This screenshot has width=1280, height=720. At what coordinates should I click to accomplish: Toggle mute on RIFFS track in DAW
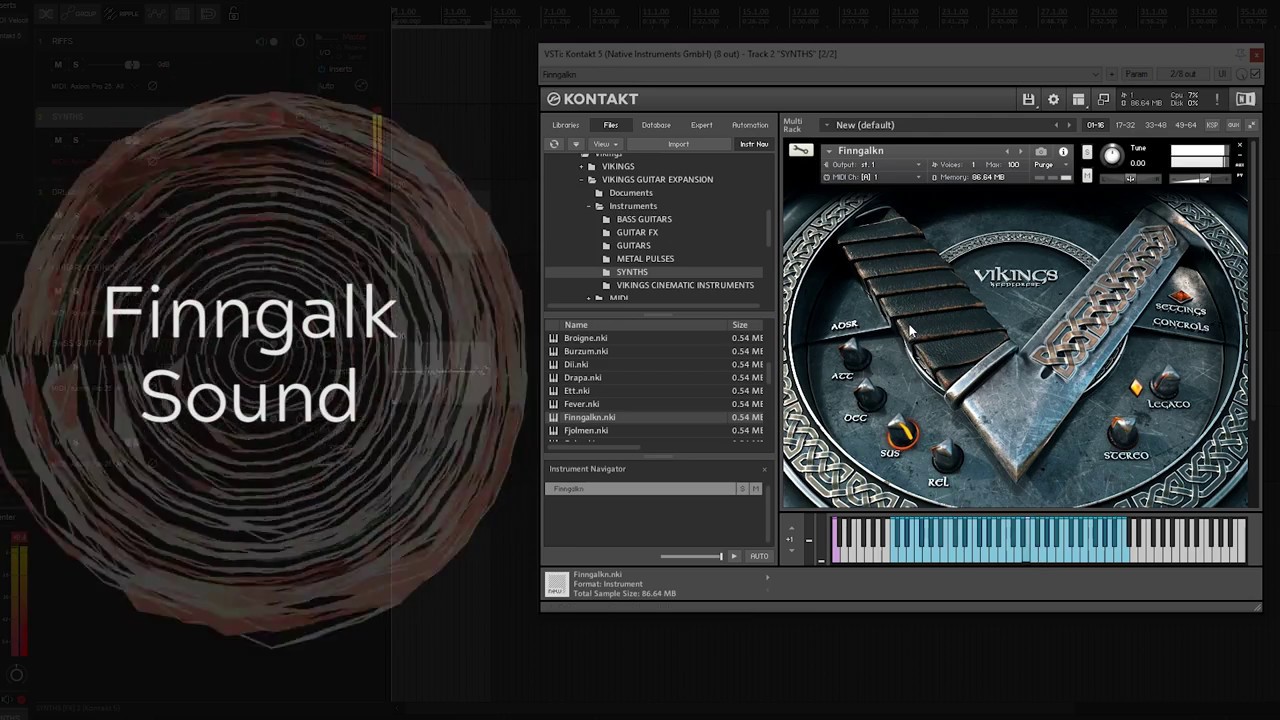[58, 65]
